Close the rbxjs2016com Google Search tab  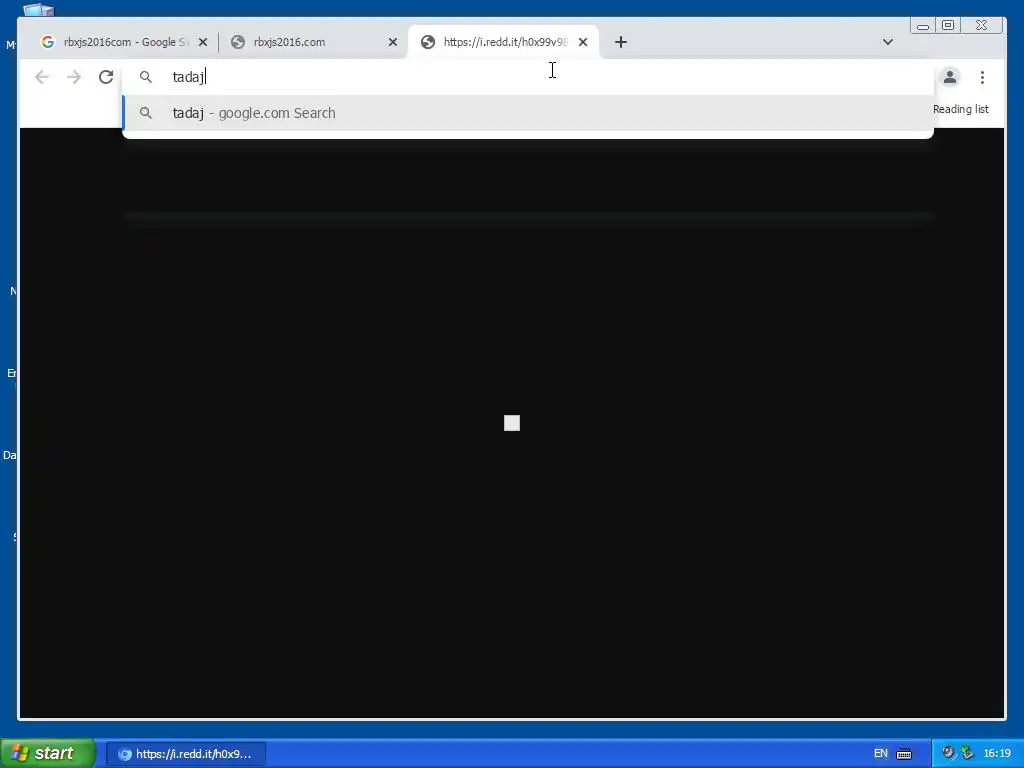[x=202, y=42]
